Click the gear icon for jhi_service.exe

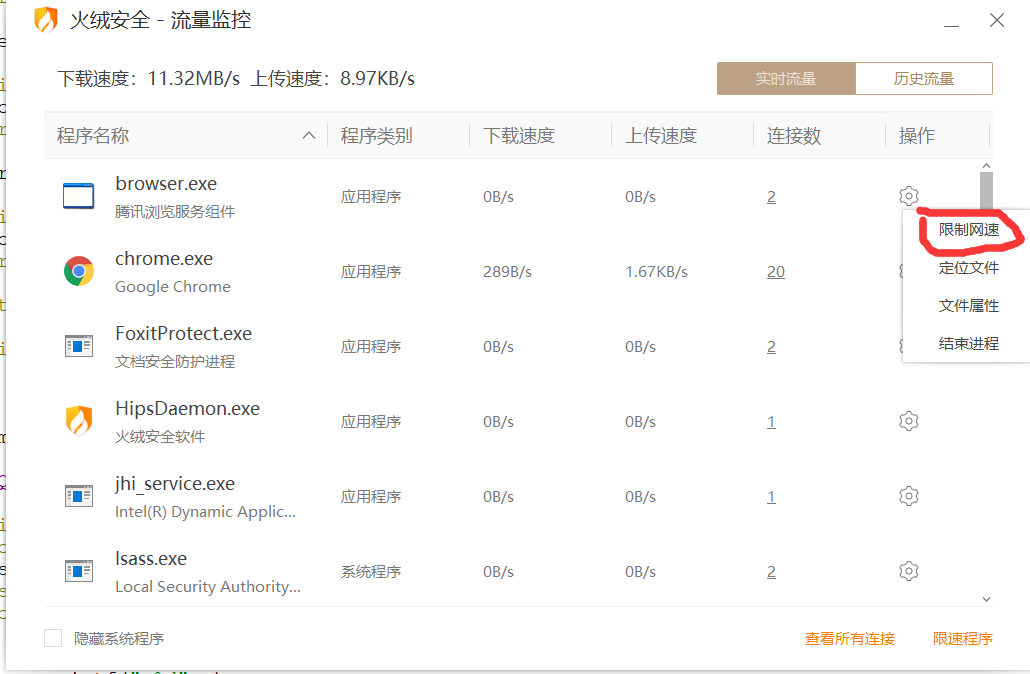[909, 495]
